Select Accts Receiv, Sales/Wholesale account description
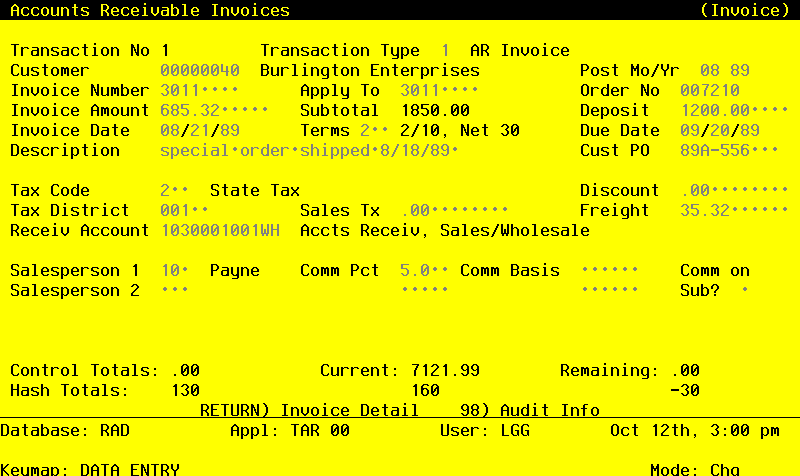 (445, 231)
